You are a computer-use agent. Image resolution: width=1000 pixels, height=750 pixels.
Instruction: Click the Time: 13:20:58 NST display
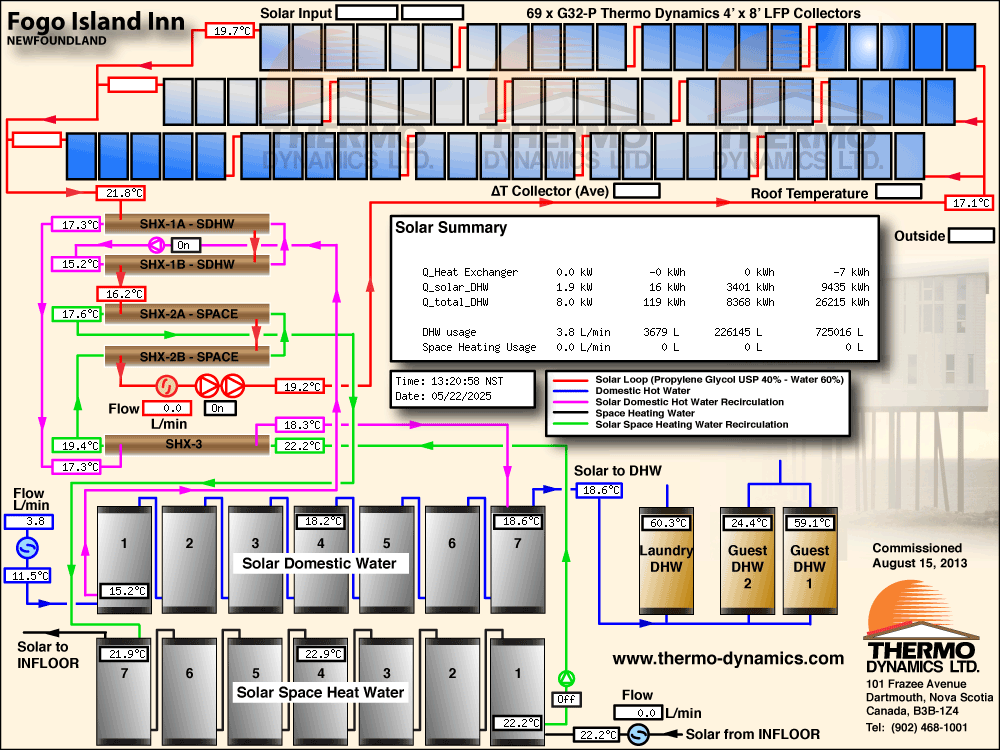[x=449, y=381]
